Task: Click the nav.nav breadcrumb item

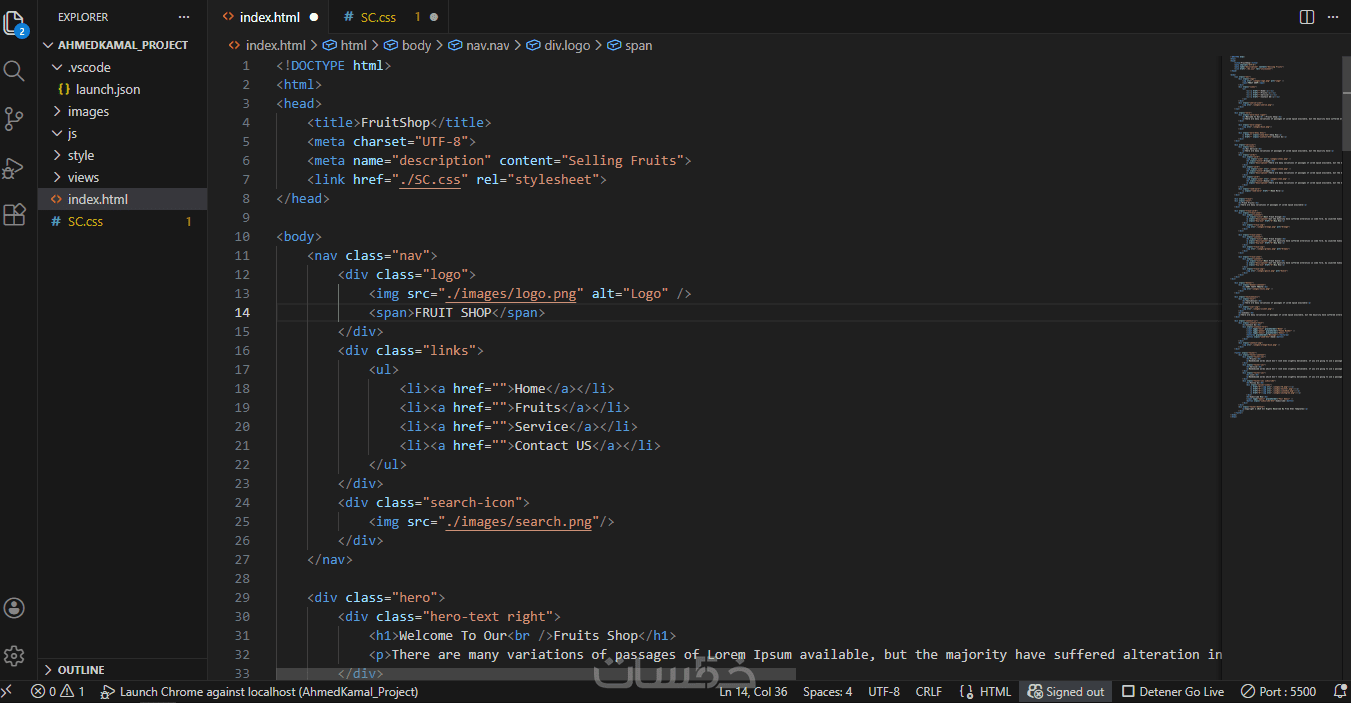Action: pos(479,45)
